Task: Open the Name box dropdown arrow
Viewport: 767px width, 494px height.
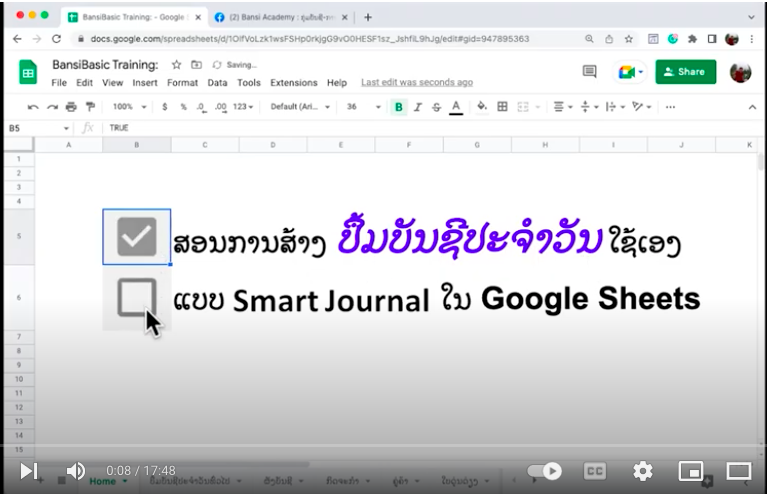Action: click(x=66, y=128)
